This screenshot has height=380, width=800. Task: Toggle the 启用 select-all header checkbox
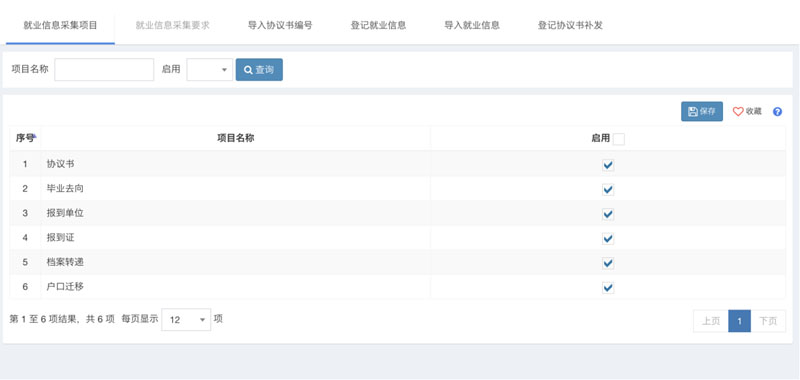click(x=618, y=139)
